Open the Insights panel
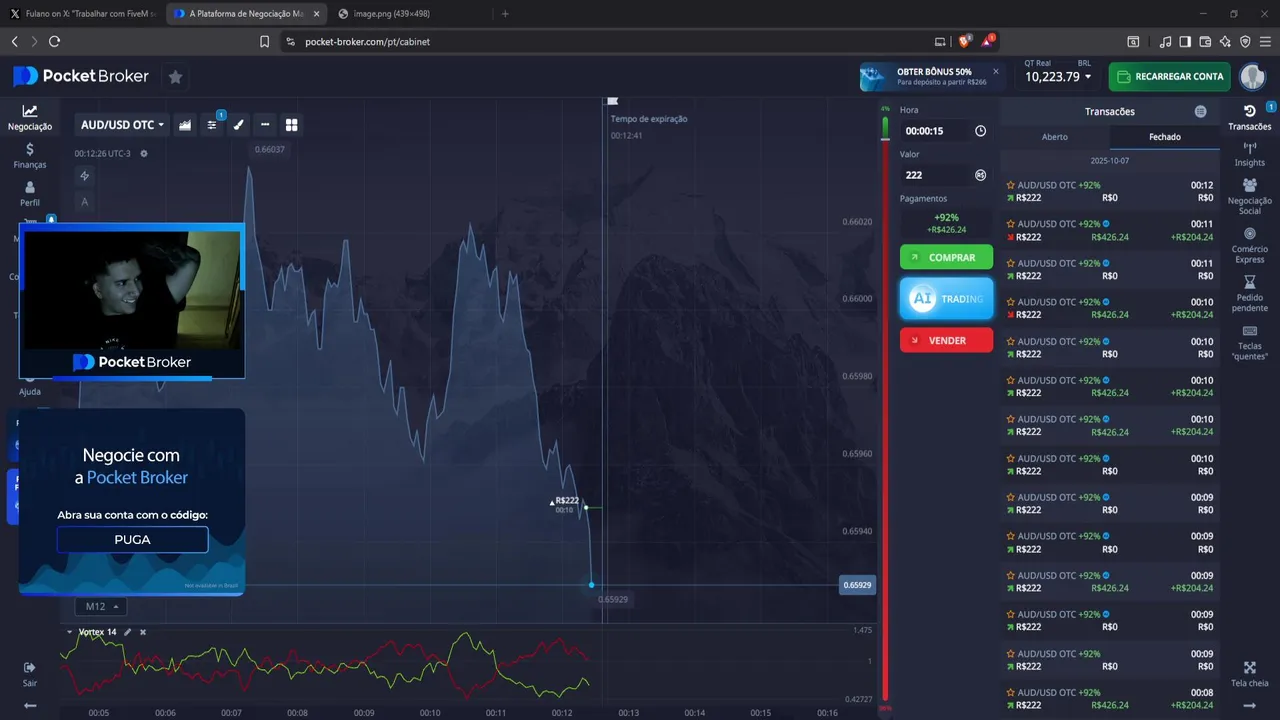Viewport: 1280px width, 720px height. coord(1249,154)
